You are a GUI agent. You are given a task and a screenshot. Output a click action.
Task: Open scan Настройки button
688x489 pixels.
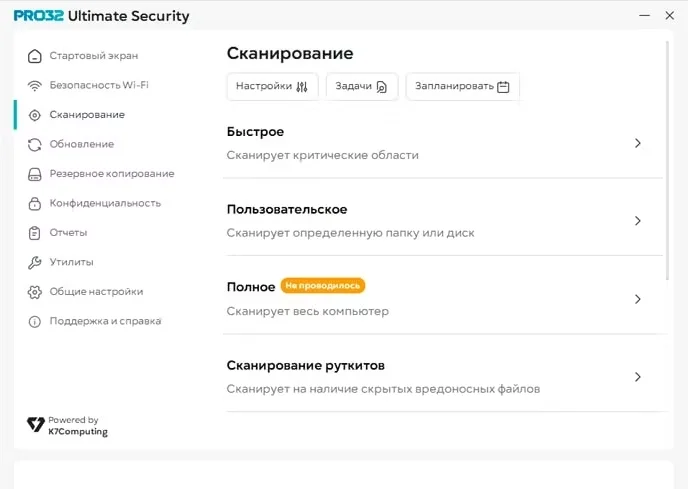[x=272, y=86]
